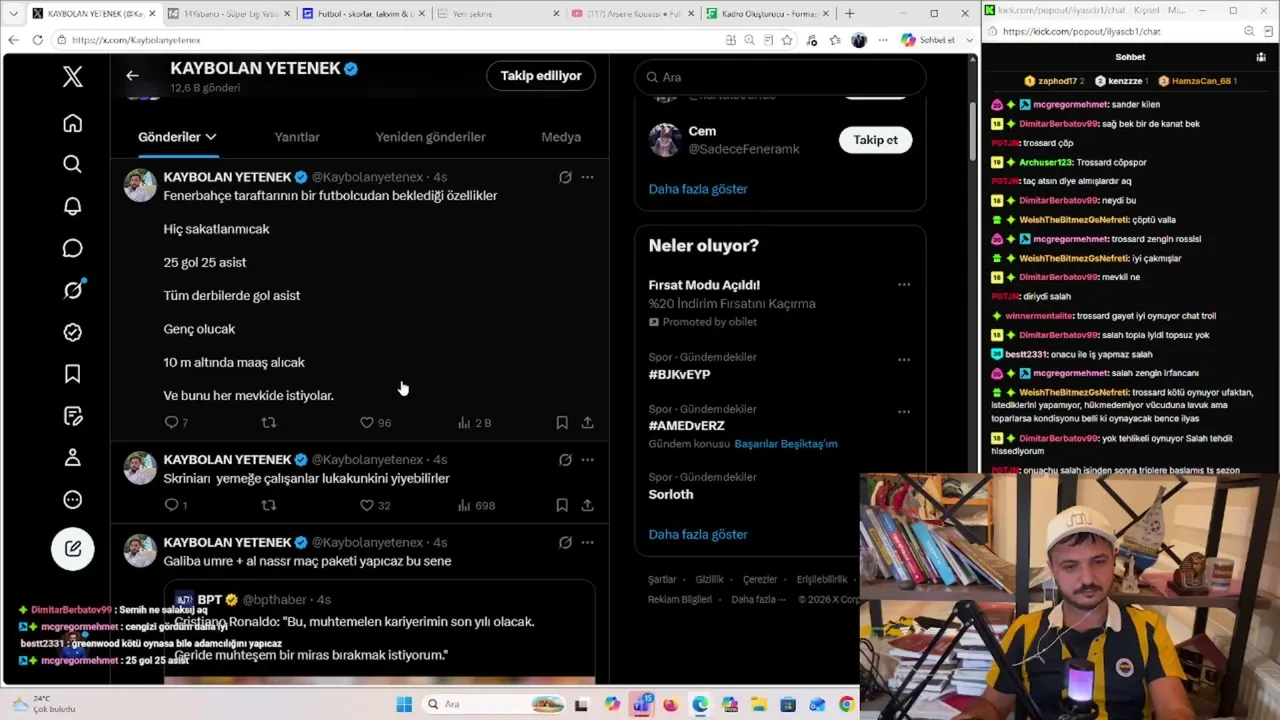Switch to the Medya tab
The width and height of the screenshot is (1280, 720).
[x=561, y=137]
